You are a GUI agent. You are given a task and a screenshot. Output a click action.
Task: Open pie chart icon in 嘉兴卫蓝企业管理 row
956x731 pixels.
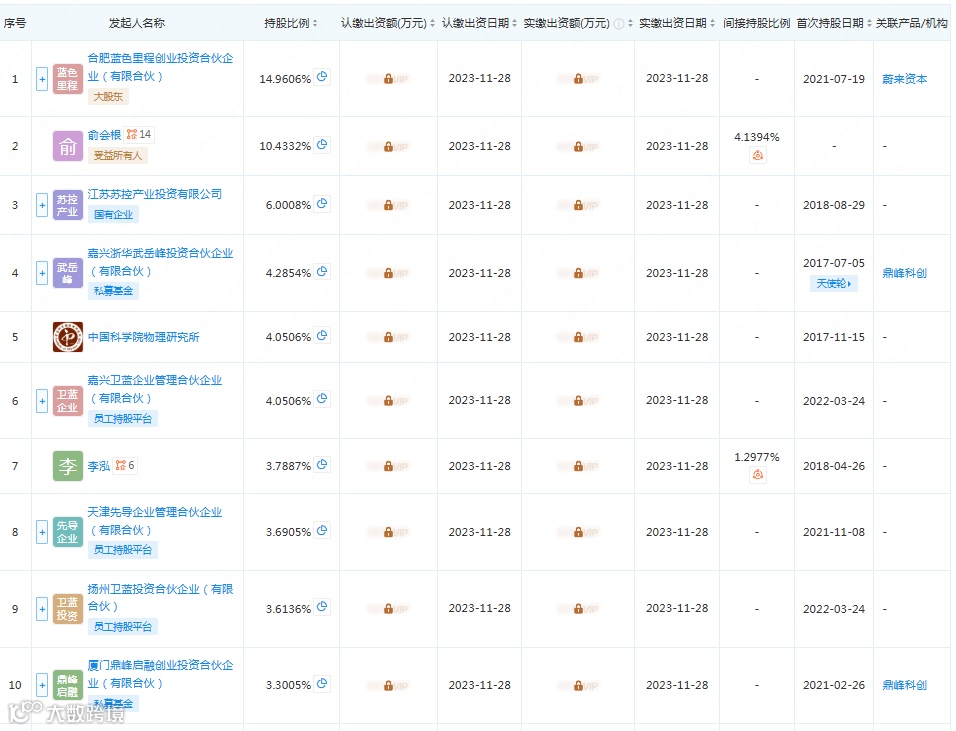pos(323,399)
